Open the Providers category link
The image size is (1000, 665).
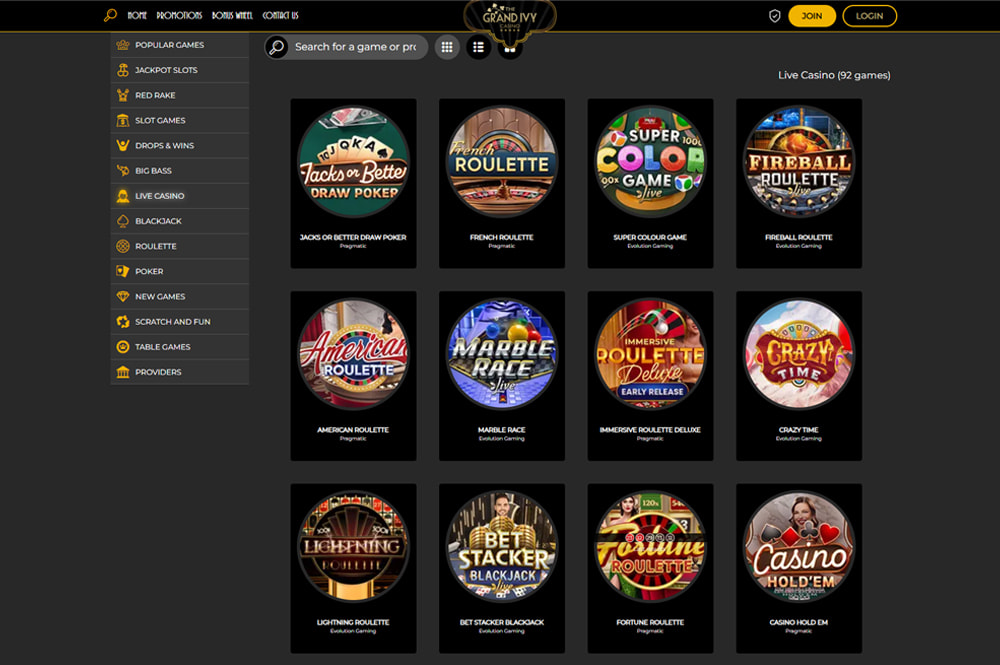(x=158, y=372)
